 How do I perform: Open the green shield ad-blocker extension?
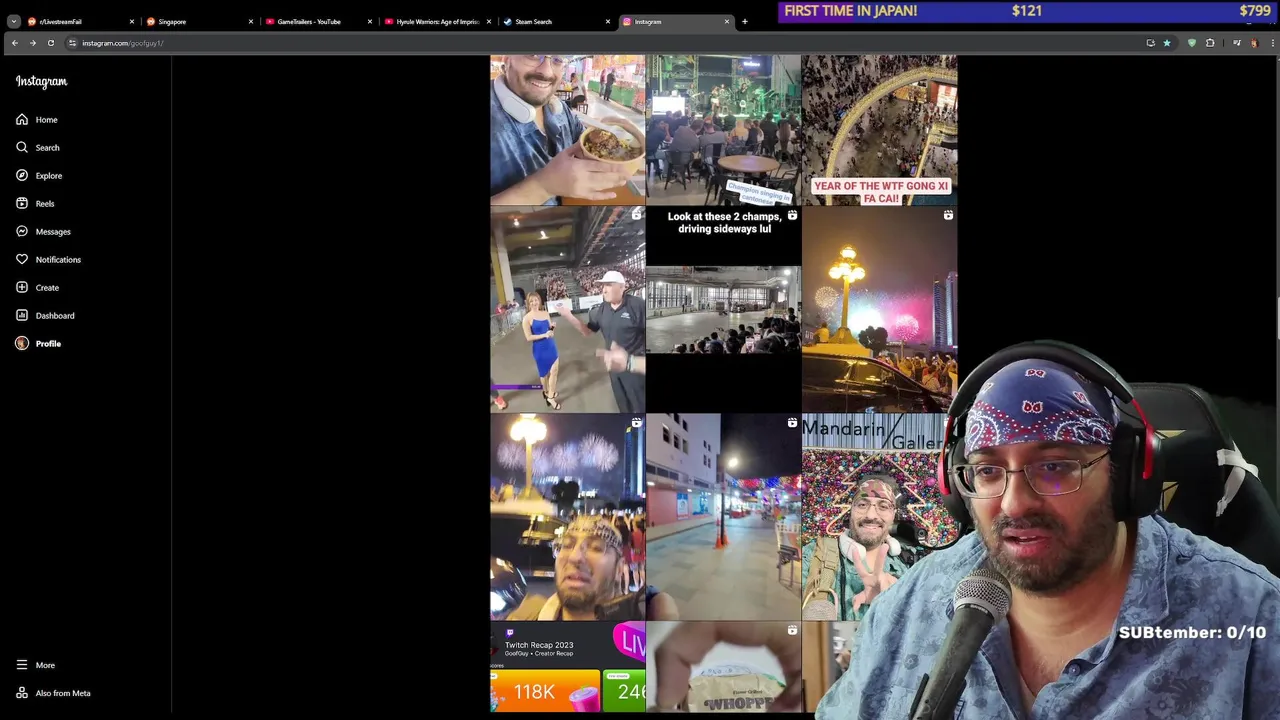coord(1192,43)
